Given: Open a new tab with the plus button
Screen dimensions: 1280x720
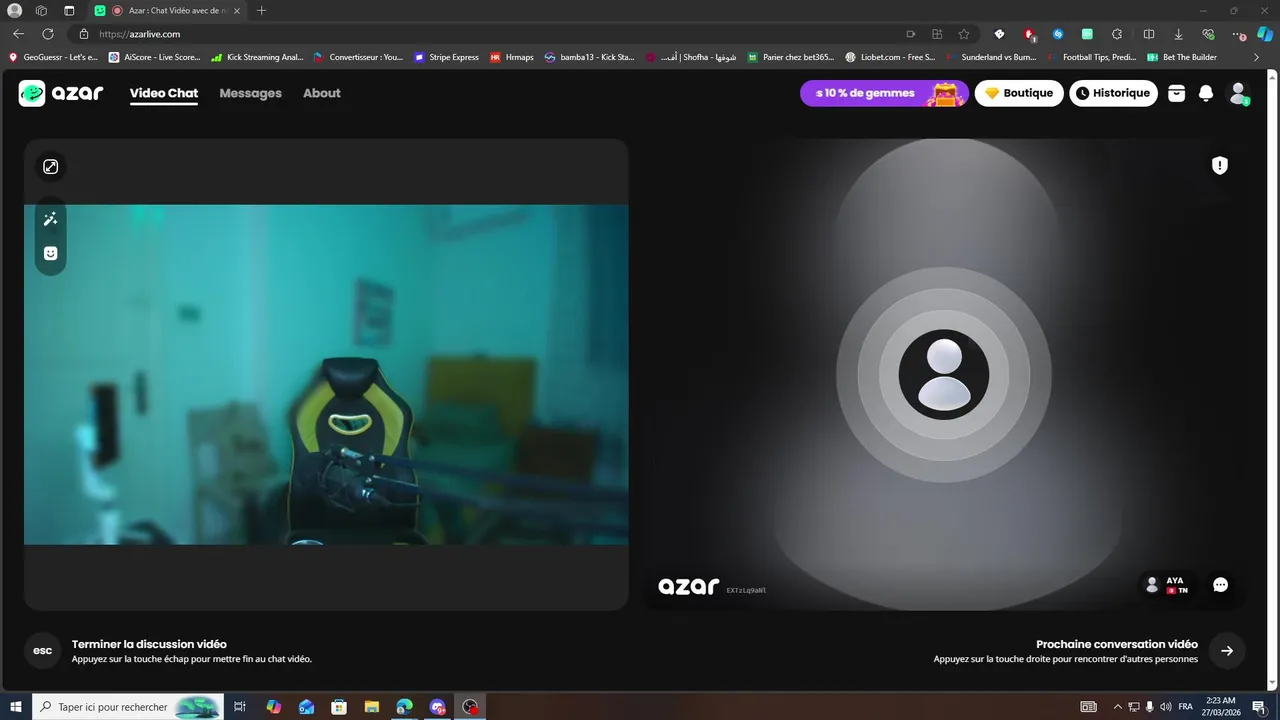Looking at the screenshot, I should [262, 10].
